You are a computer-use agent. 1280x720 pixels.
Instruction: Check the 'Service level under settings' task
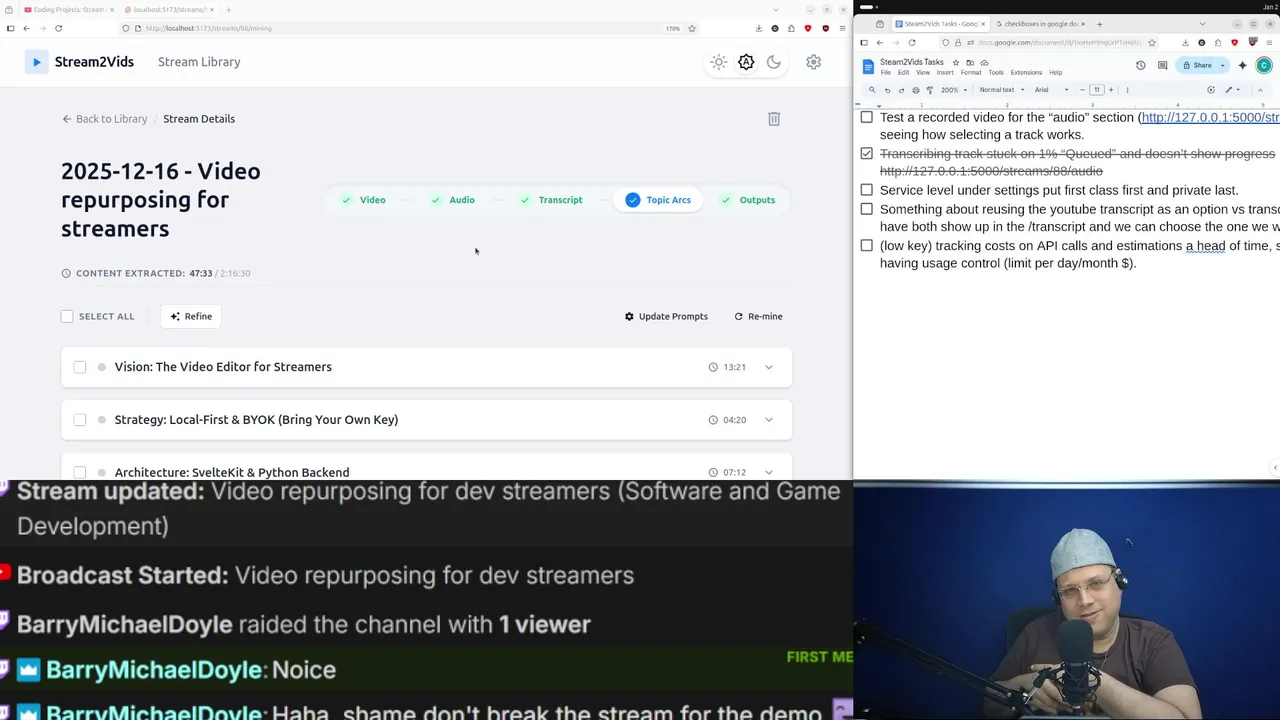pyautogui.click(x=867, y=190)
